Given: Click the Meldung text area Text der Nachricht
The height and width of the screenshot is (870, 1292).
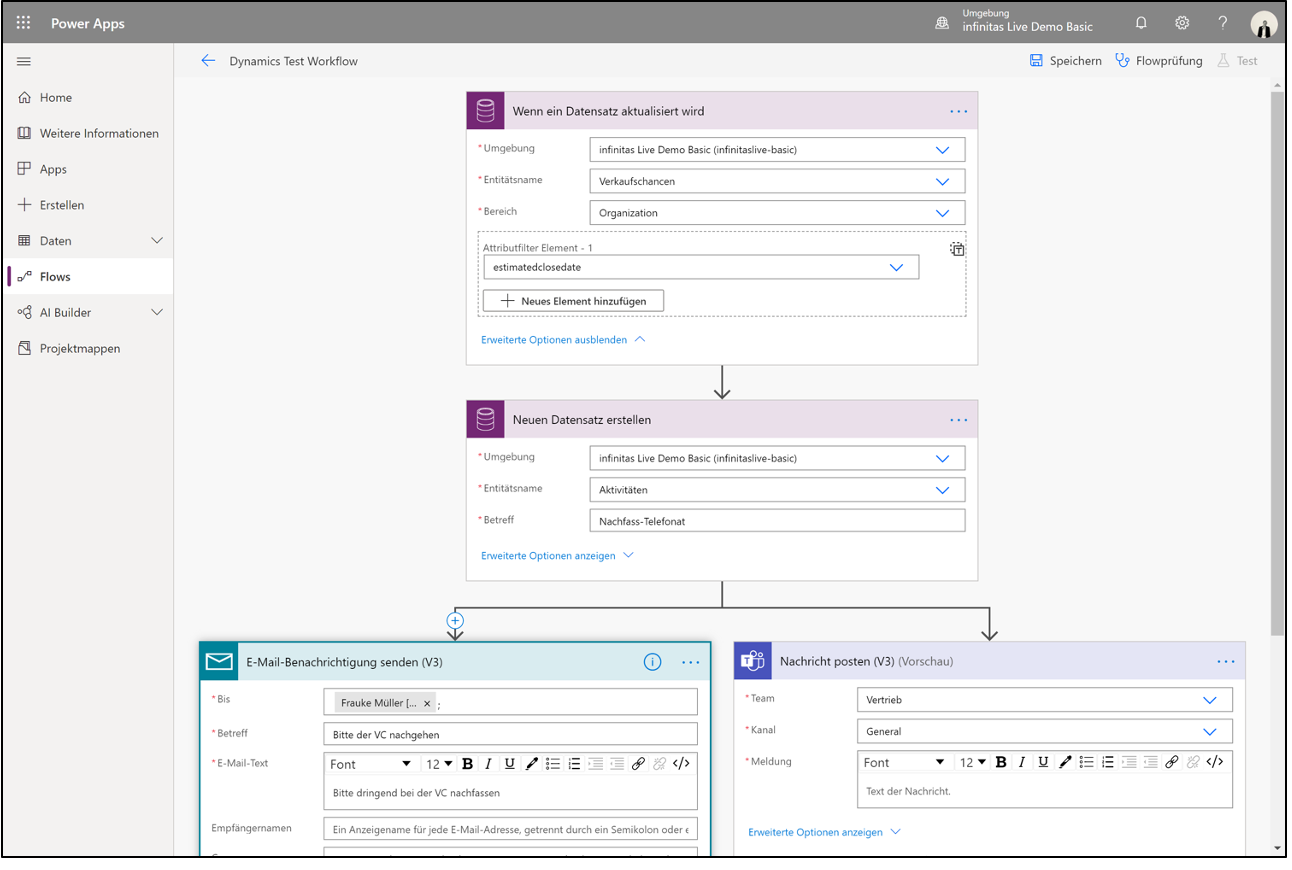Looking at the screenshot, I should (x=1045, y=791).
